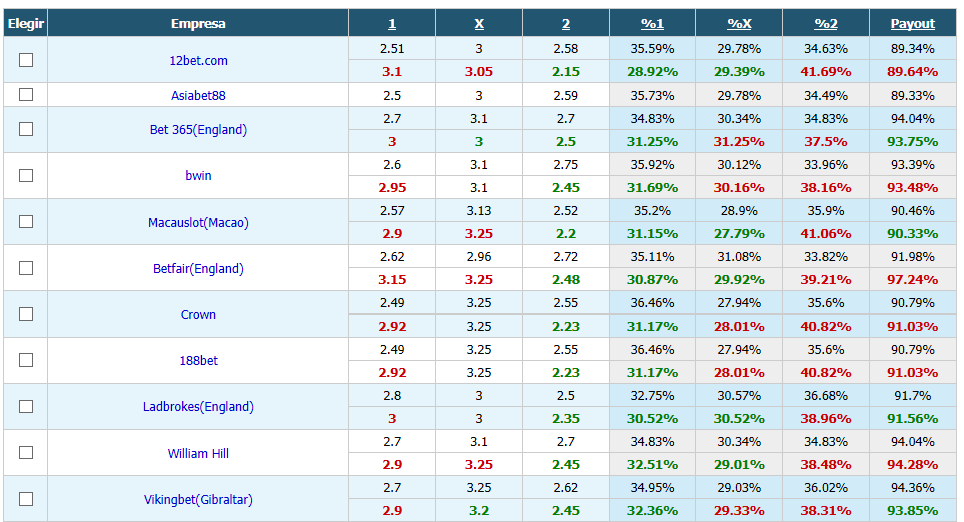Enable the bwin row checkbox
964x522 pixels.
click(x=26, y=175)
